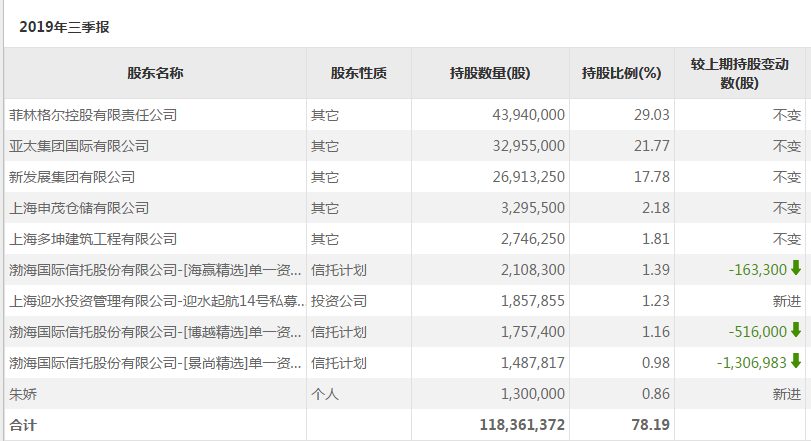
Task: Click the holding quantity 2,746,250
Action: tap(533, 239)
